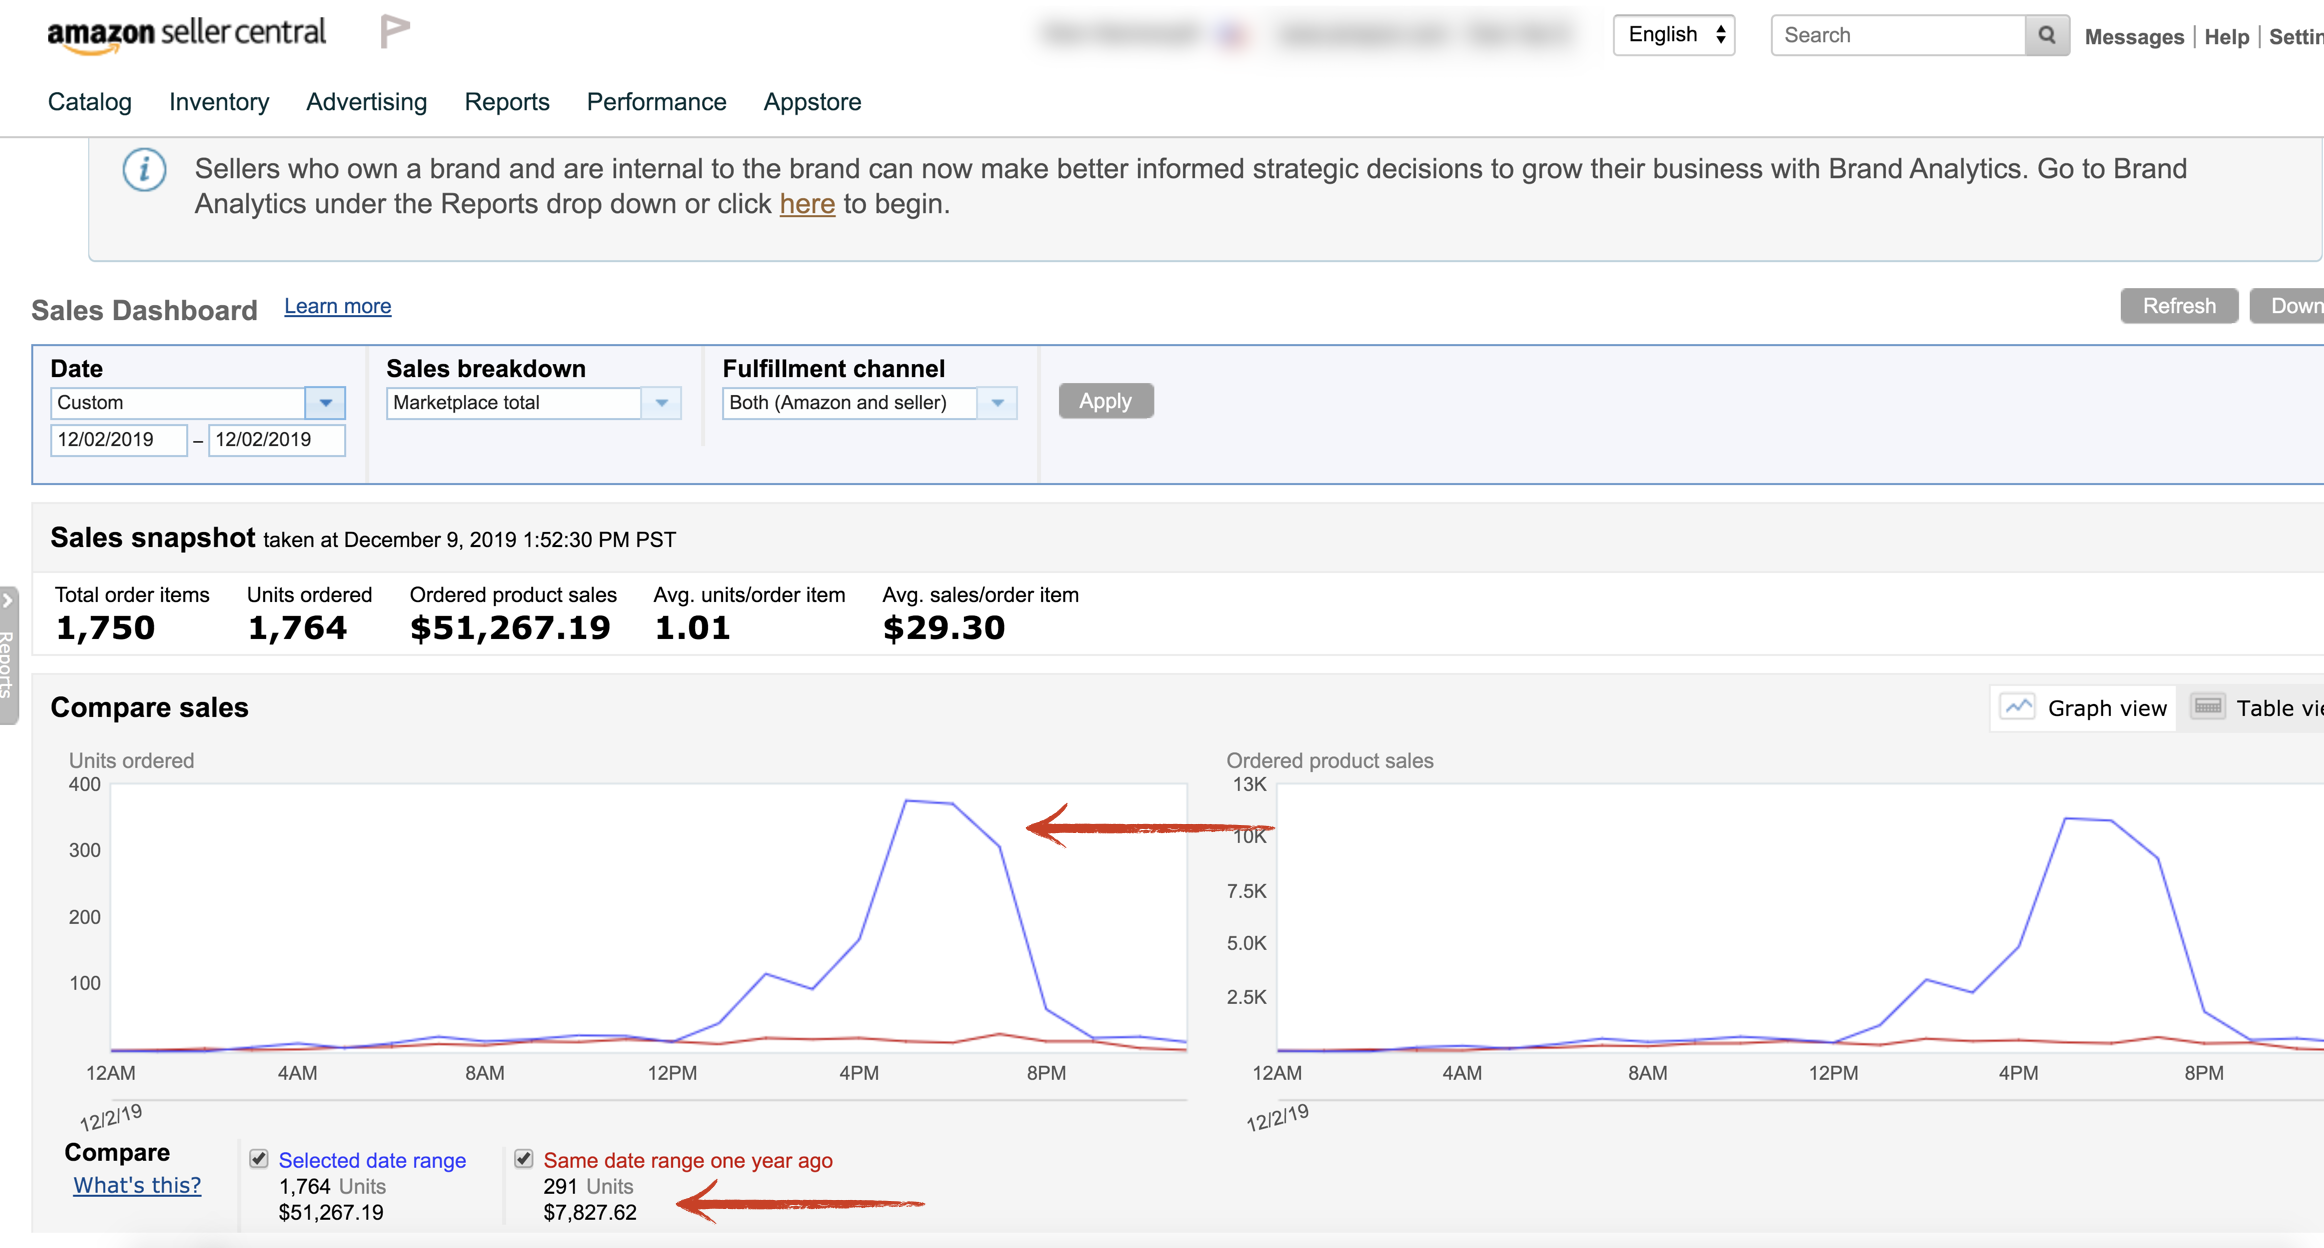Open the Sales breakdown dropdown arrow
The width and height of the screenshot is (2324, 1248).
coord(661,403)
